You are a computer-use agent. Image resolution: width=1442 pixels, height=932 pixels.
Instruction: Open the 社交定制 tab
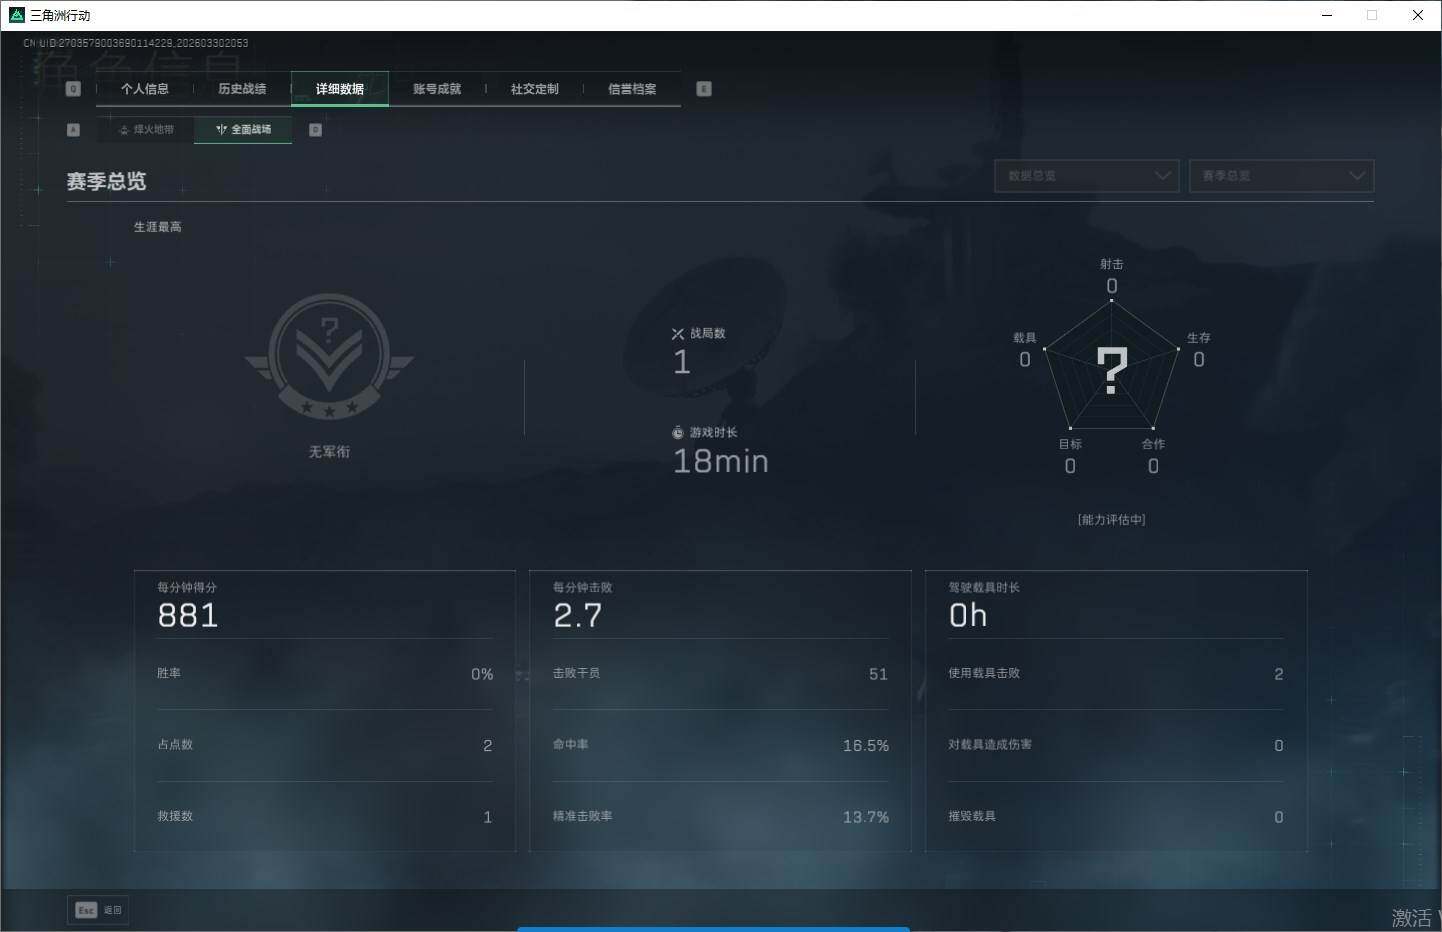tap(535, 89)
